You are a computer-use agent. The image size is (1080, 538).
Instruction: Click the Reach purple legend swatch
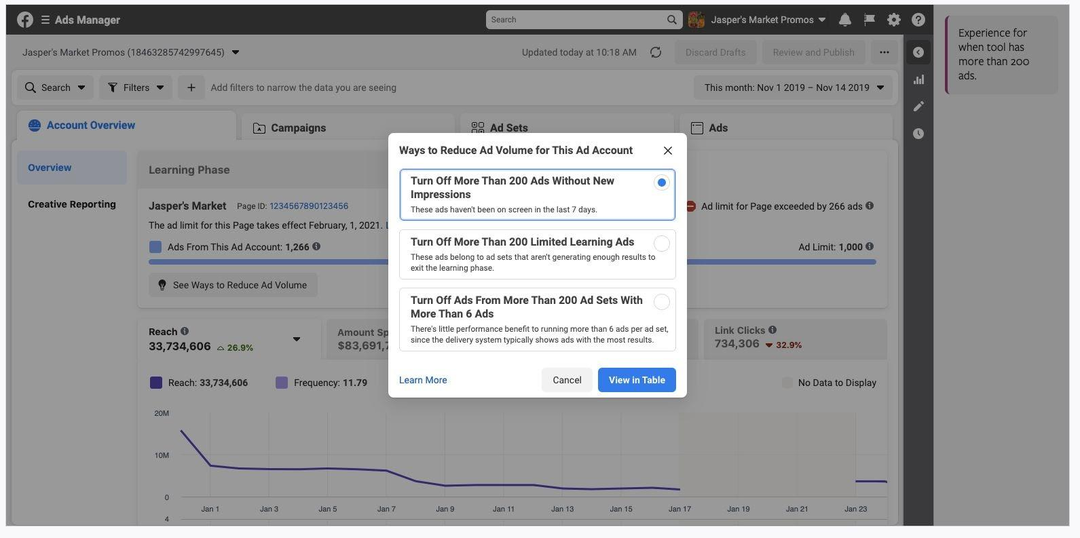tap(156, 382)
